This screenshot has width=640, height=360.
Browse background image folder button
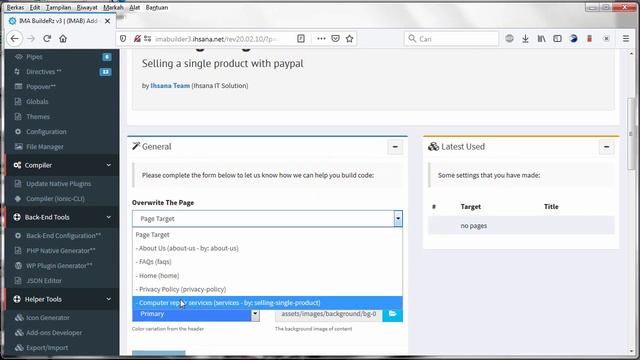tap(393, 314)
